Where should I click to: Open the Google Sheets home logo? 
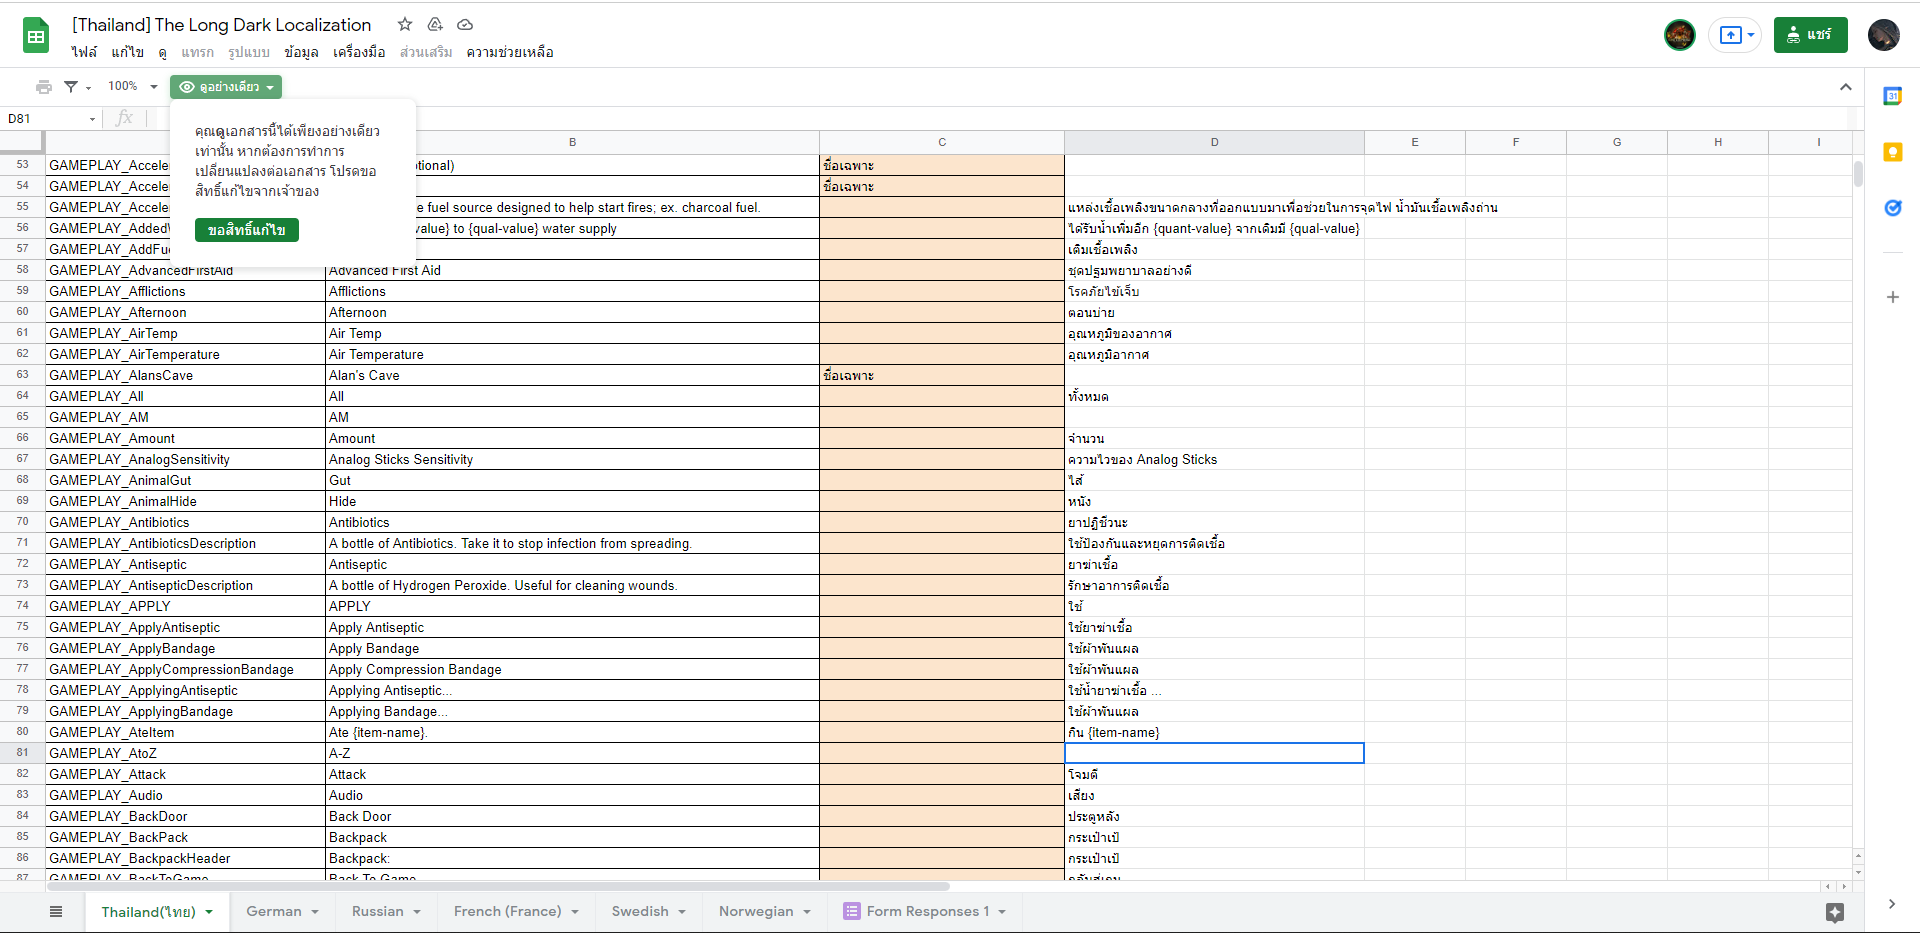[x=36, y=36]
